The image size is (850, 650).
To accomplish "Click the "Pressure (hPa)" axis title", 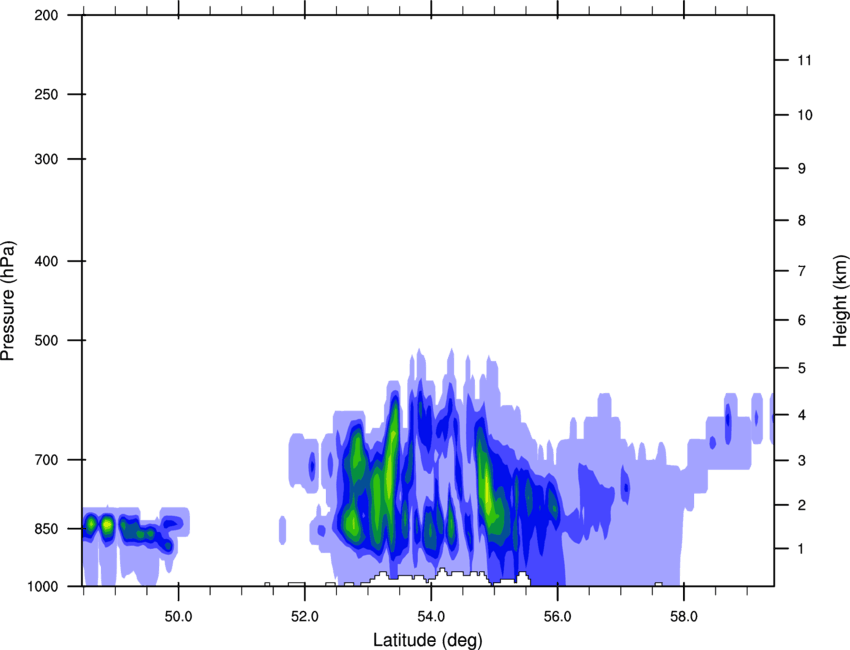I will [8, 300].
